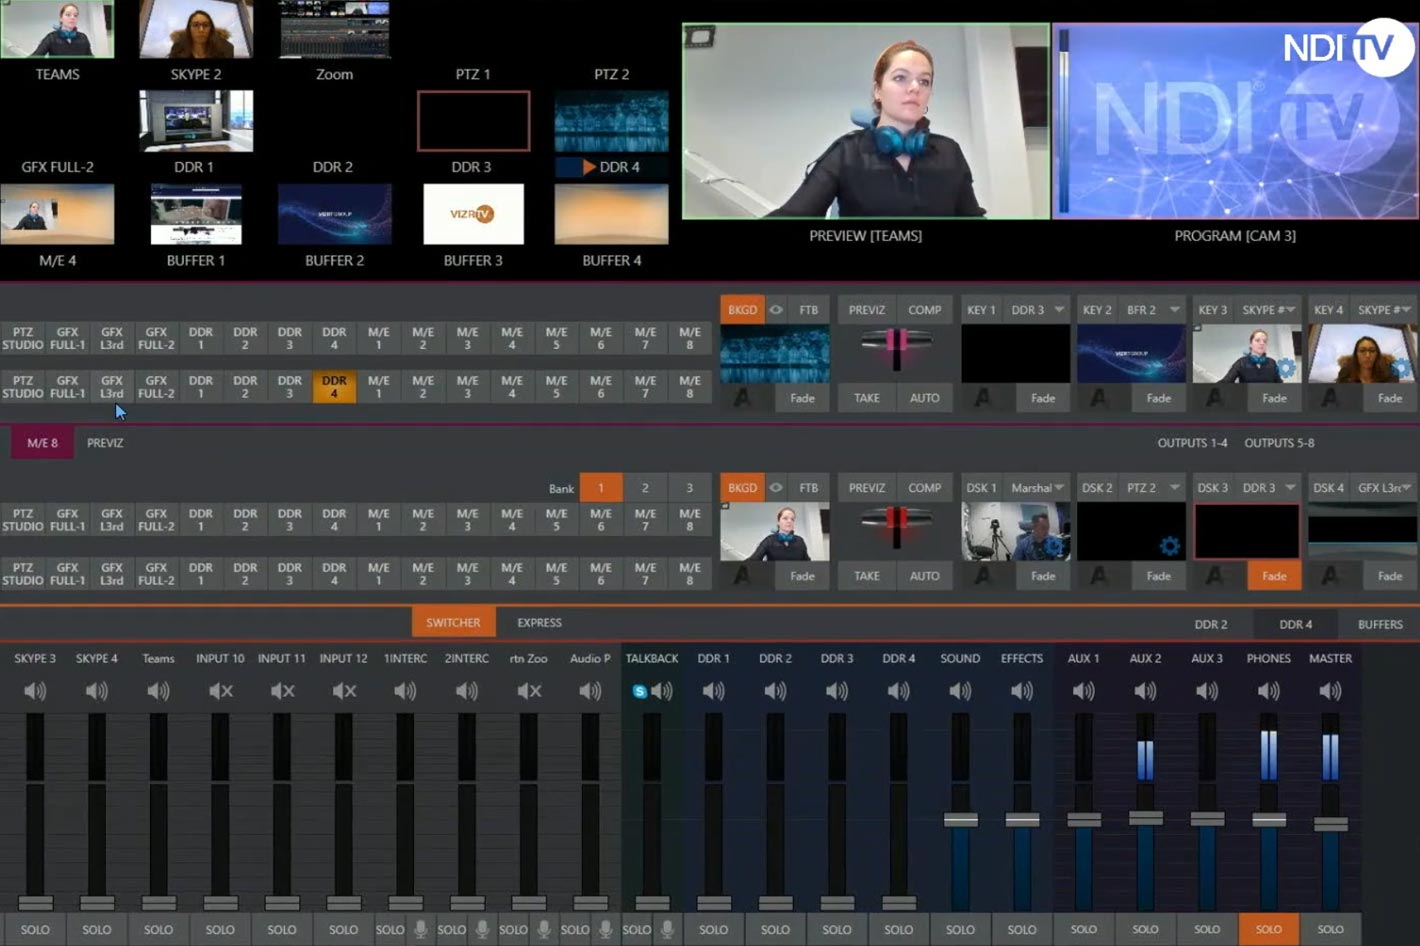Click the highlighted orange DDR 4 source button
This screenshot has height=946, width=1420.
pos(334,387)
